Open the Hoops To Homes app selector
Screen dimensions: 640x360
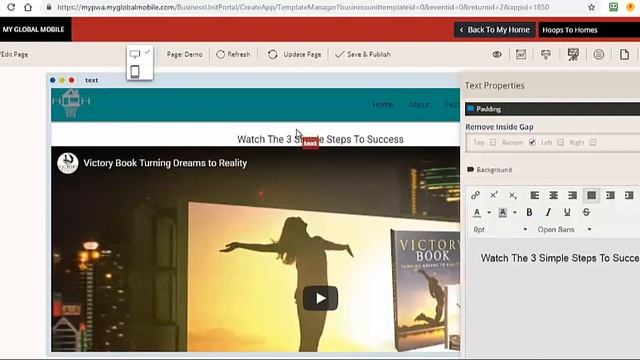coord(589,30)
